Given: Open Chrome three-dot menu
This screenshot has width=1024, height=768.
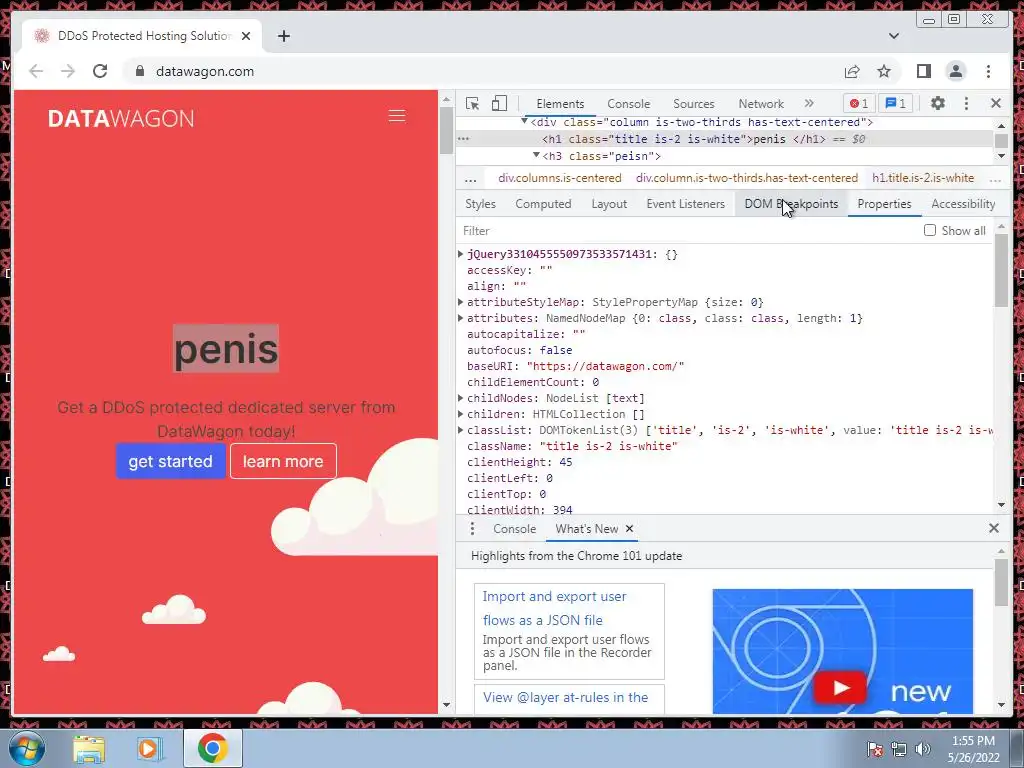Looking at the screenshot, I should pyautogui.click(x=988, y=71).
